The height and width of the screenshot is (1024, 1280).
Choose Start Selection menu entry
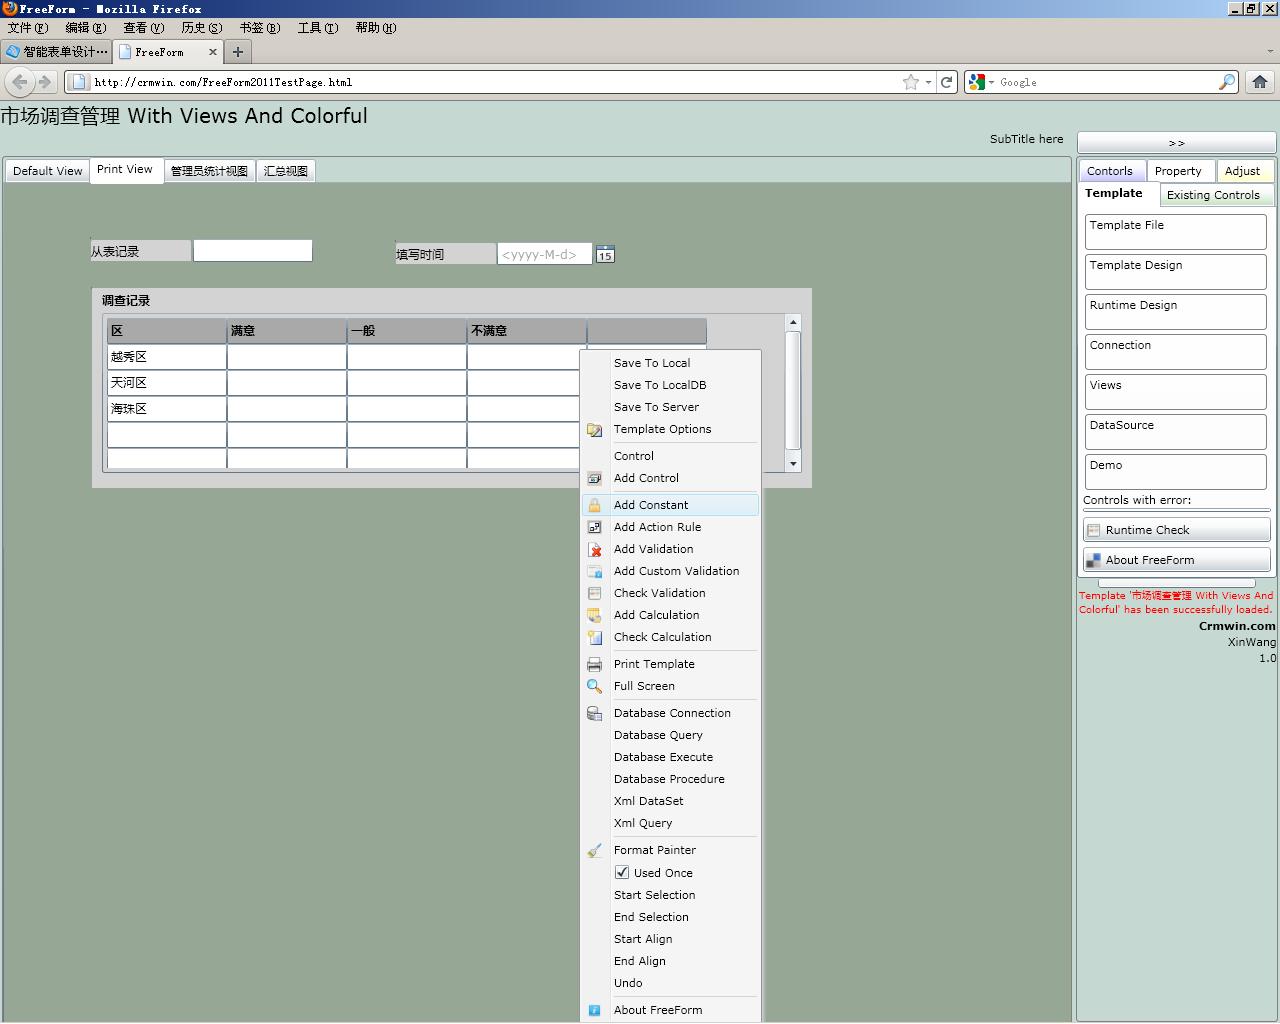pos(654,895)
